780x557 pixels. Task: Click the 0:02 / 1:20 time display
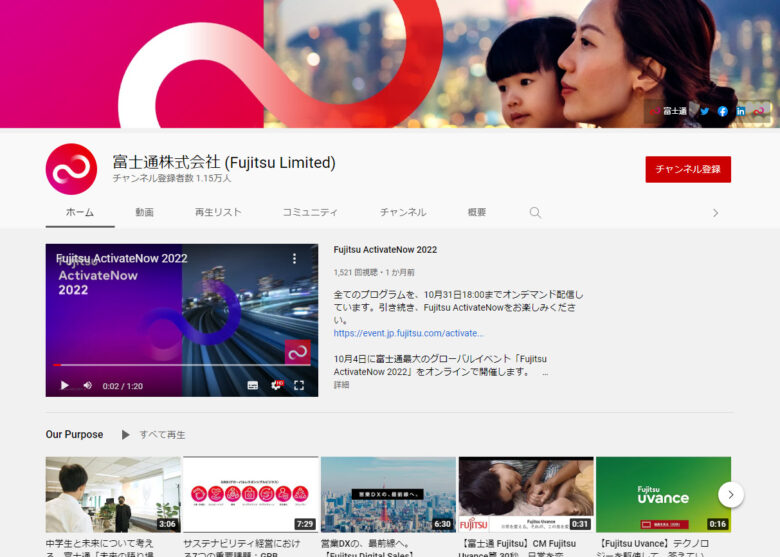click(x=122, y=386)
